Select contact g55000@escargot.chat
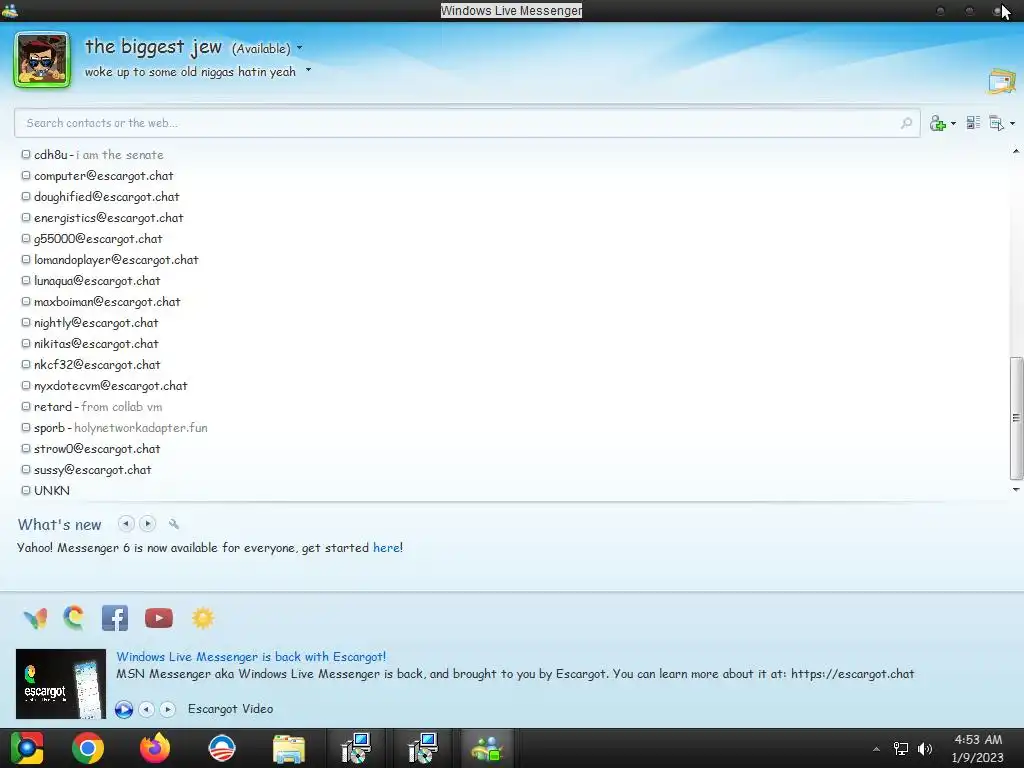 91,238
